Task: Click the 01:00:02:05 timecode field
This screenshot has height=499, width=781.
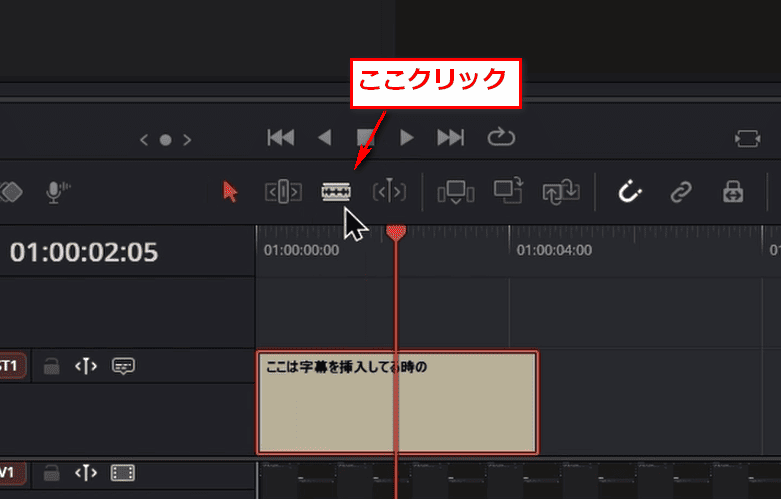Action: pyautogui.click(x=84, y=252)
